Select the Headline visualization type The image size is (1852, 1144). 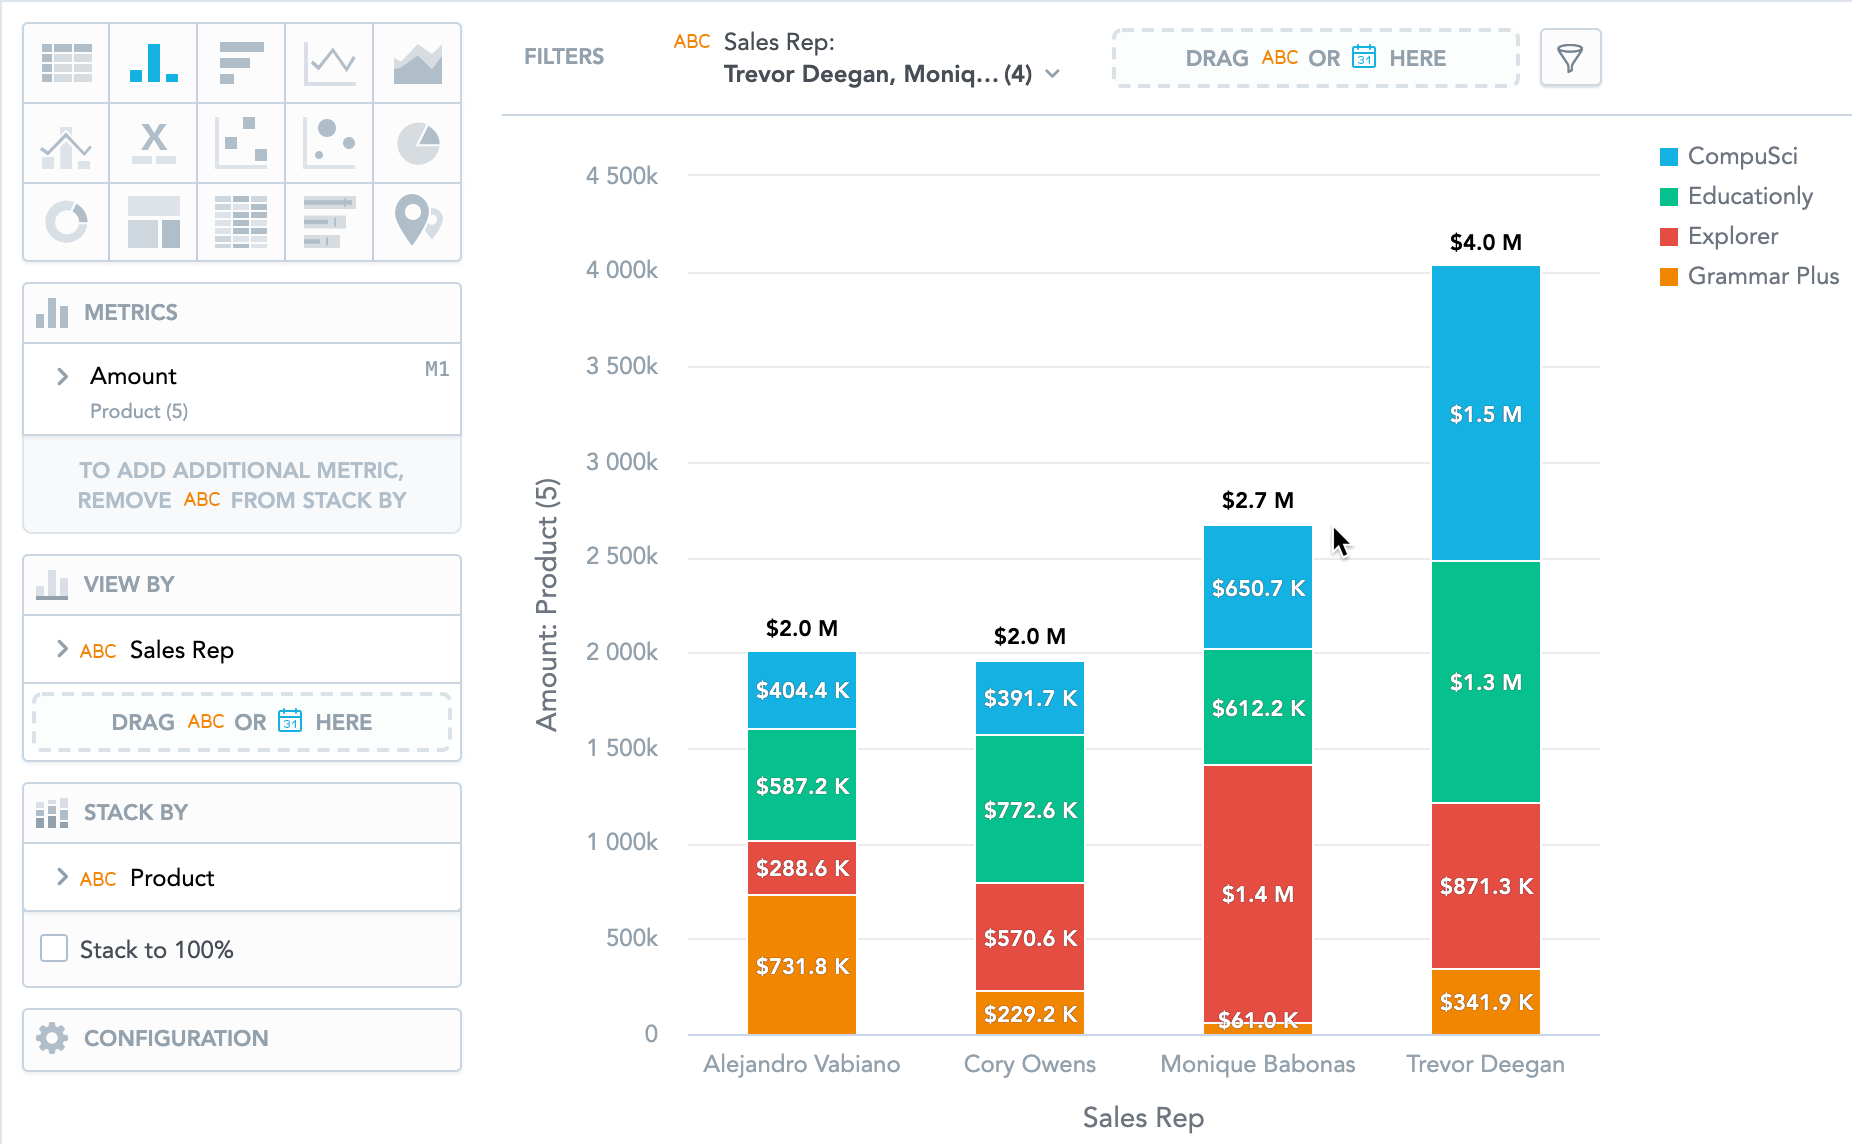(x=154, y=143)
